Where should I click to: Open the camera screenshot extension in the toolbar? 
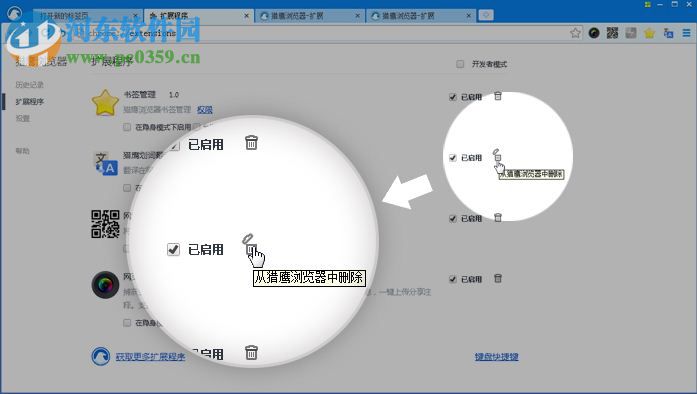[594, 33]
